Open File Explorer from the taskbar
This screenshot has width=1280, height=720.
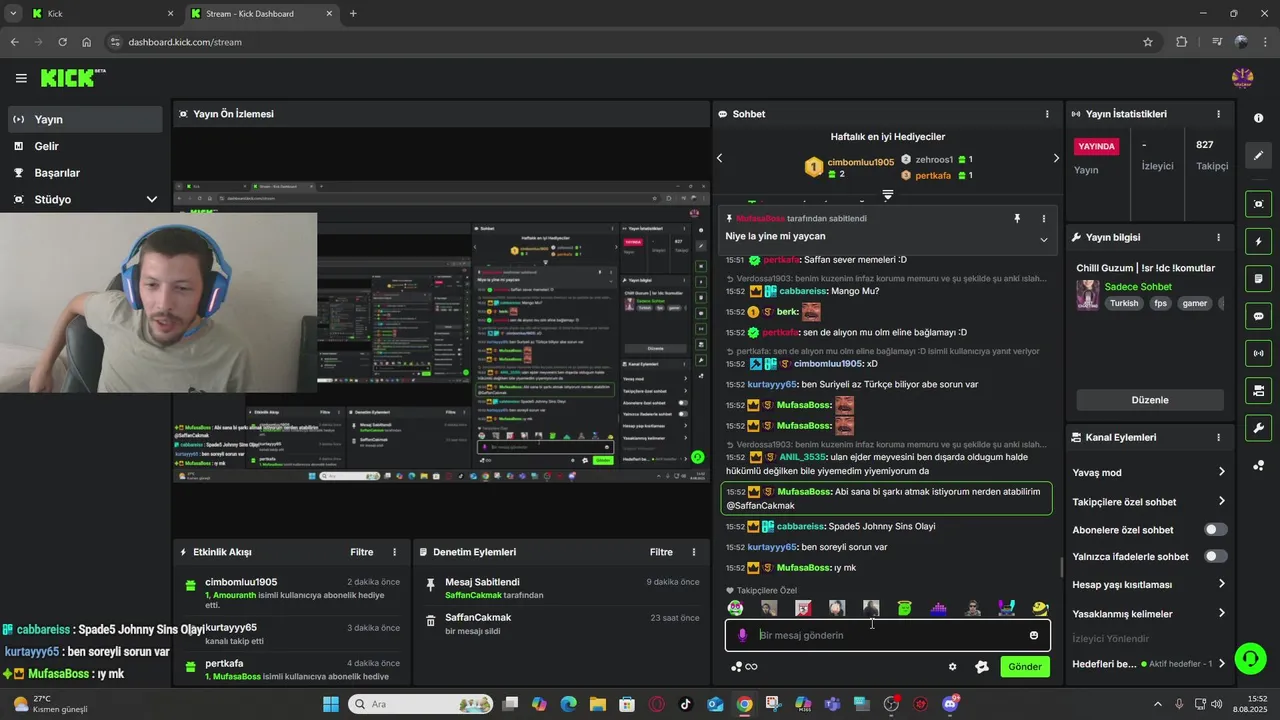pos(598,704)
